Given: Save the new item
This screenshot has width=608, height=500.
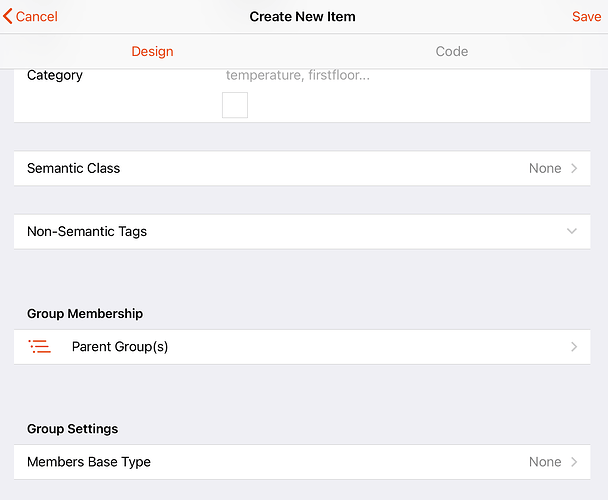Looking at the screenshot, I should click(x=586, y=17).
